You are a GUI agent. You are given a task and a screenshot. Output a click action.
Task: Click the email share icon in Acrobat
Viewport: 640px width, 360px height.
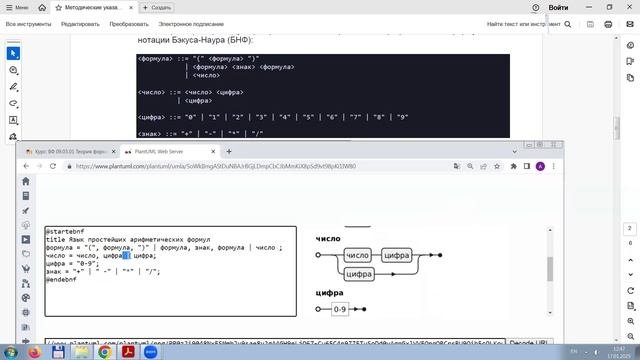click(630, 24)
